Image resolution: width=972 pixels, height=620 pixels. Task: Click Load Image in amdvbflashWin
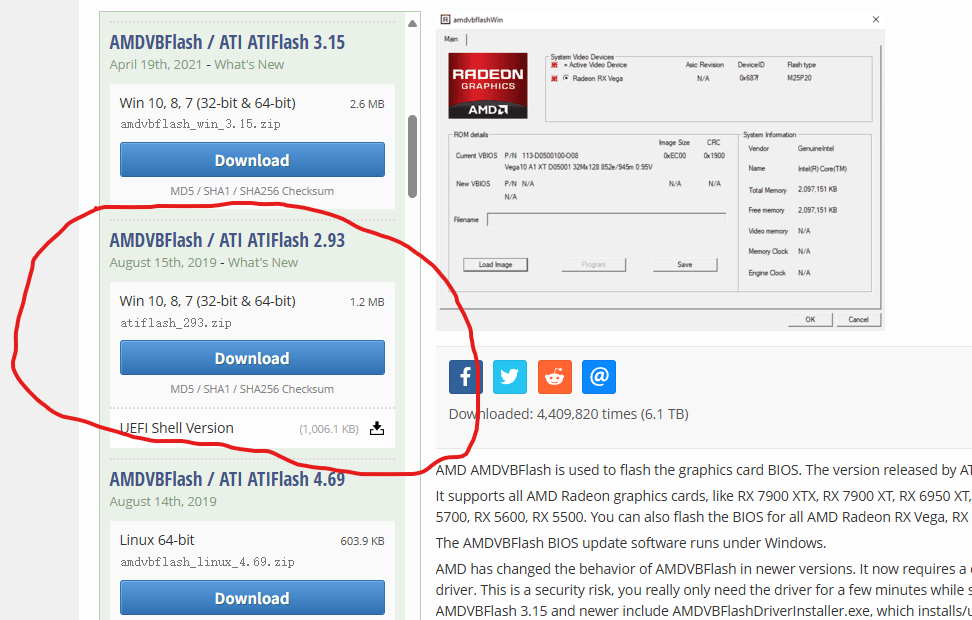[495, 265]
